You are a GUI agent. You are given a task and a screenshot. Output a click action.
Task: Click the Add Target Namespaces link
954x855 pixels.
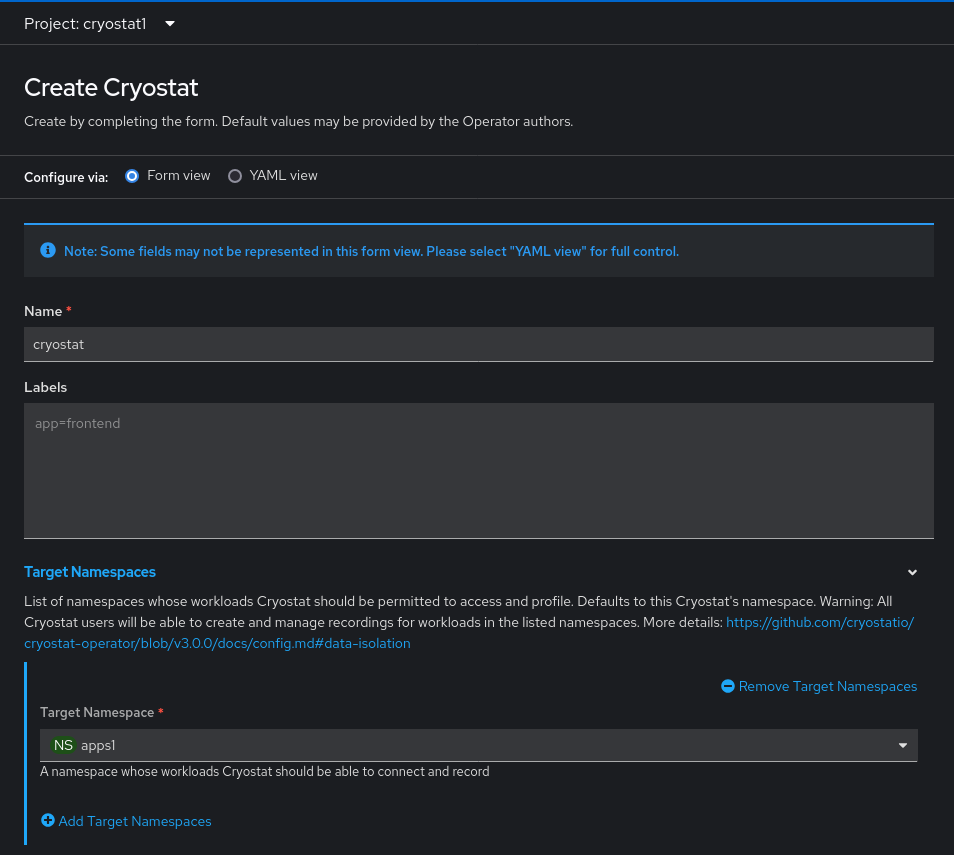[x=135, y=821]
